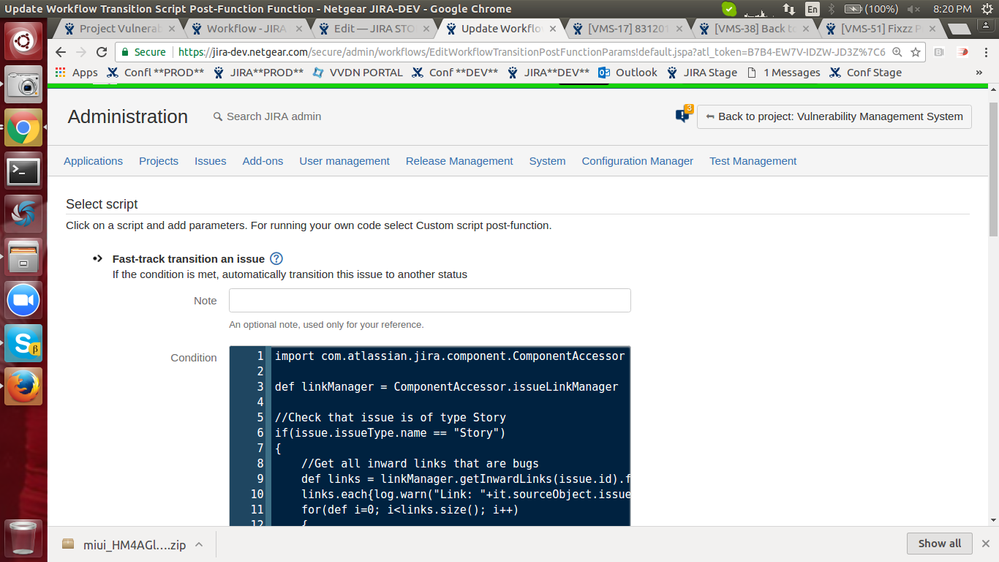Switch to the Project Vulnerab tab

pos(118,29)
